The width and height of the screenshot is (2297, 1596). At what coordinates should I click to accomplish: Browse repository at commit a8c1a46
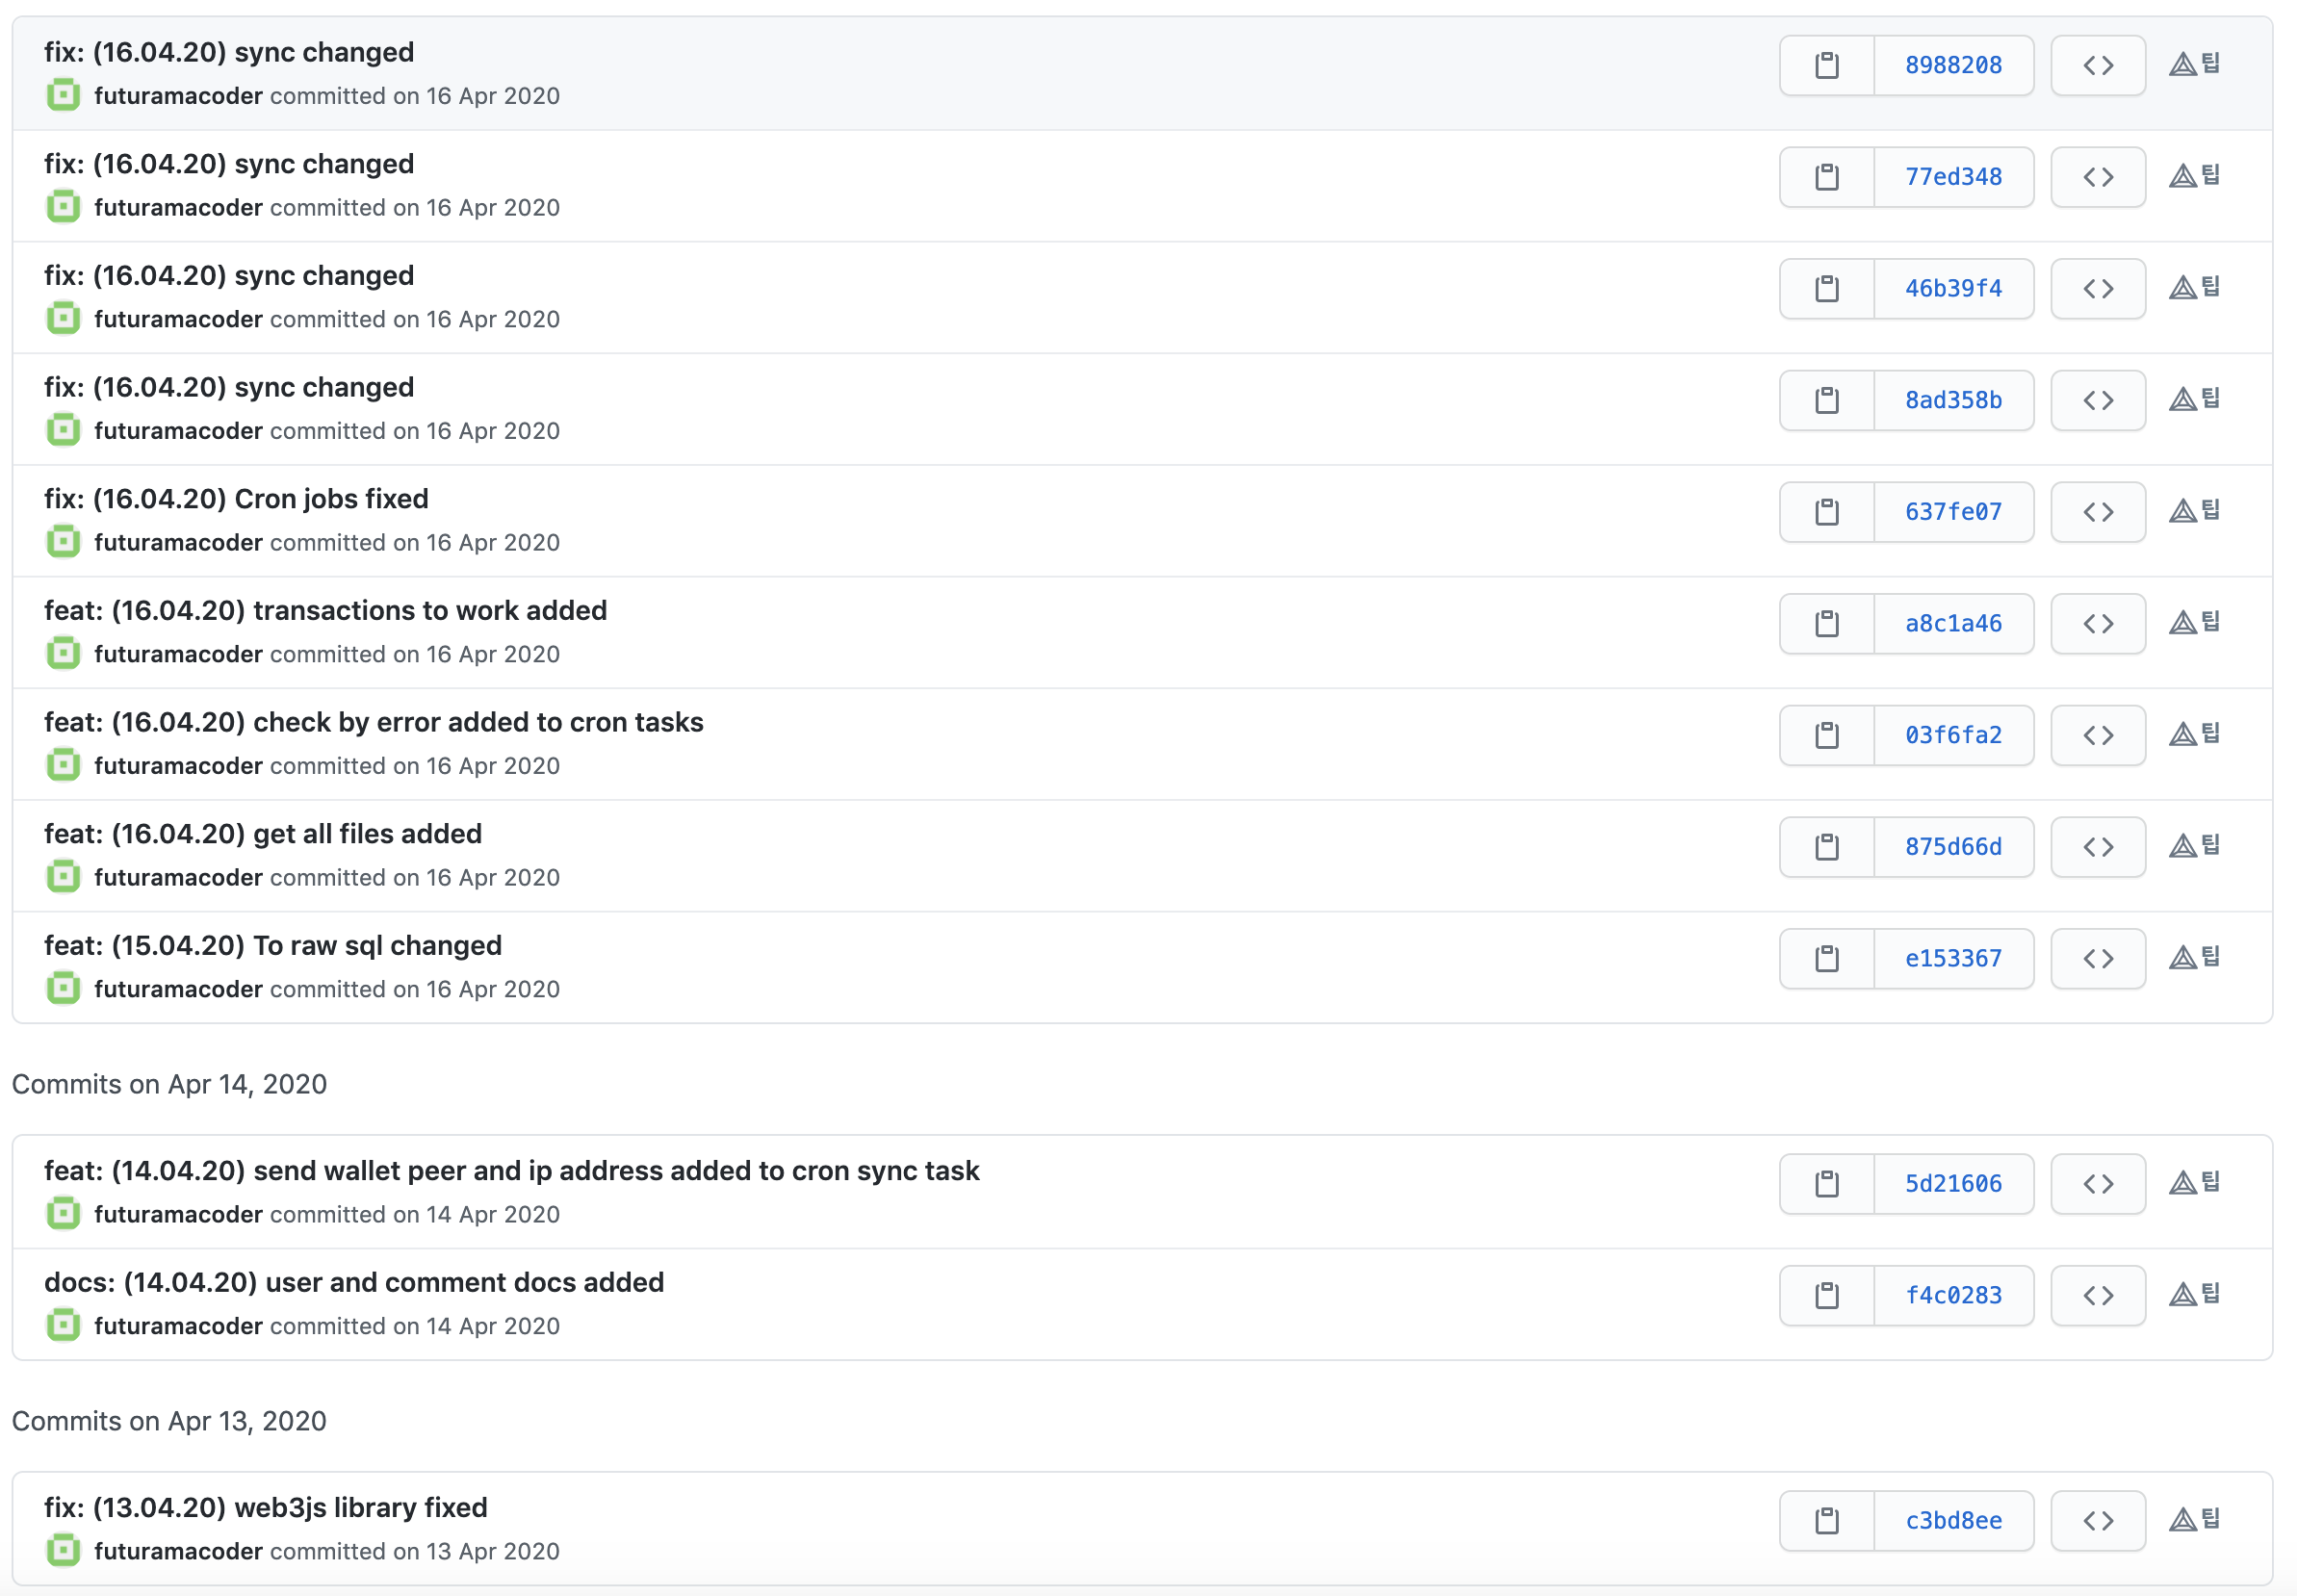[2097, 624]
